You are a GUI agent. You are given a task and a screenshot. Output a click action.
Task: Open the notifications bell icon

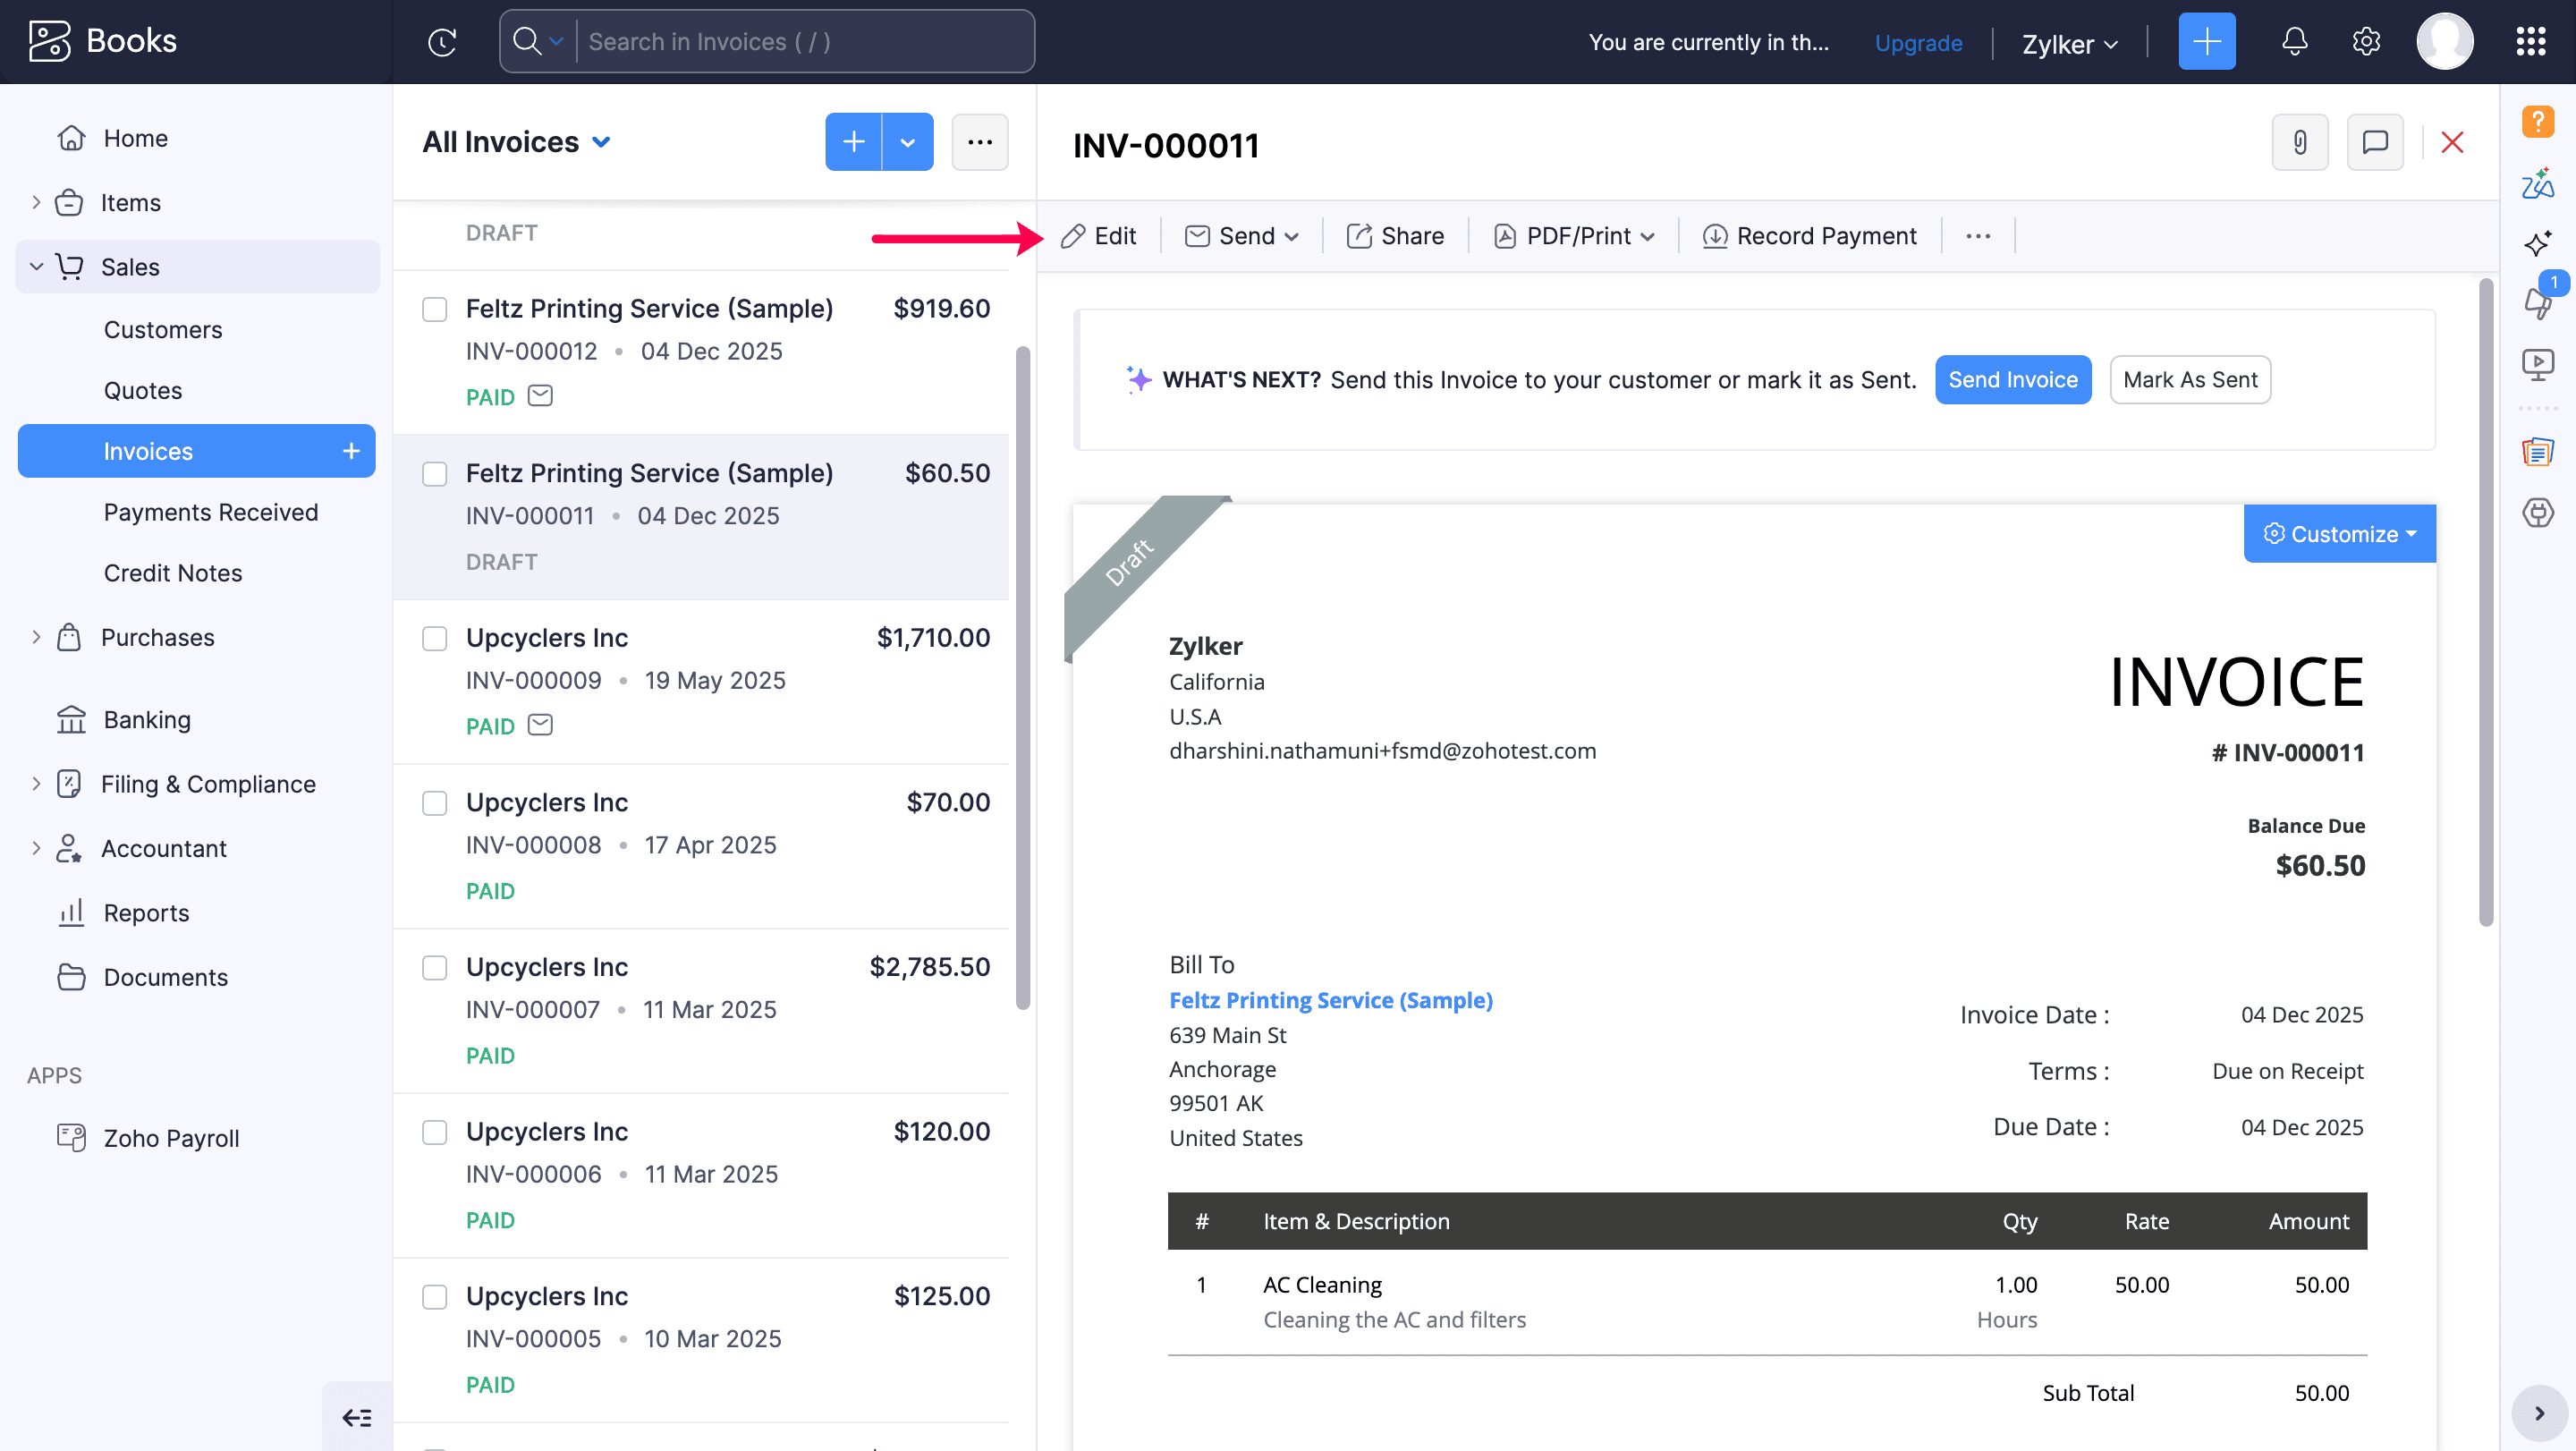pyautogui.click(x=2294, y=42)
